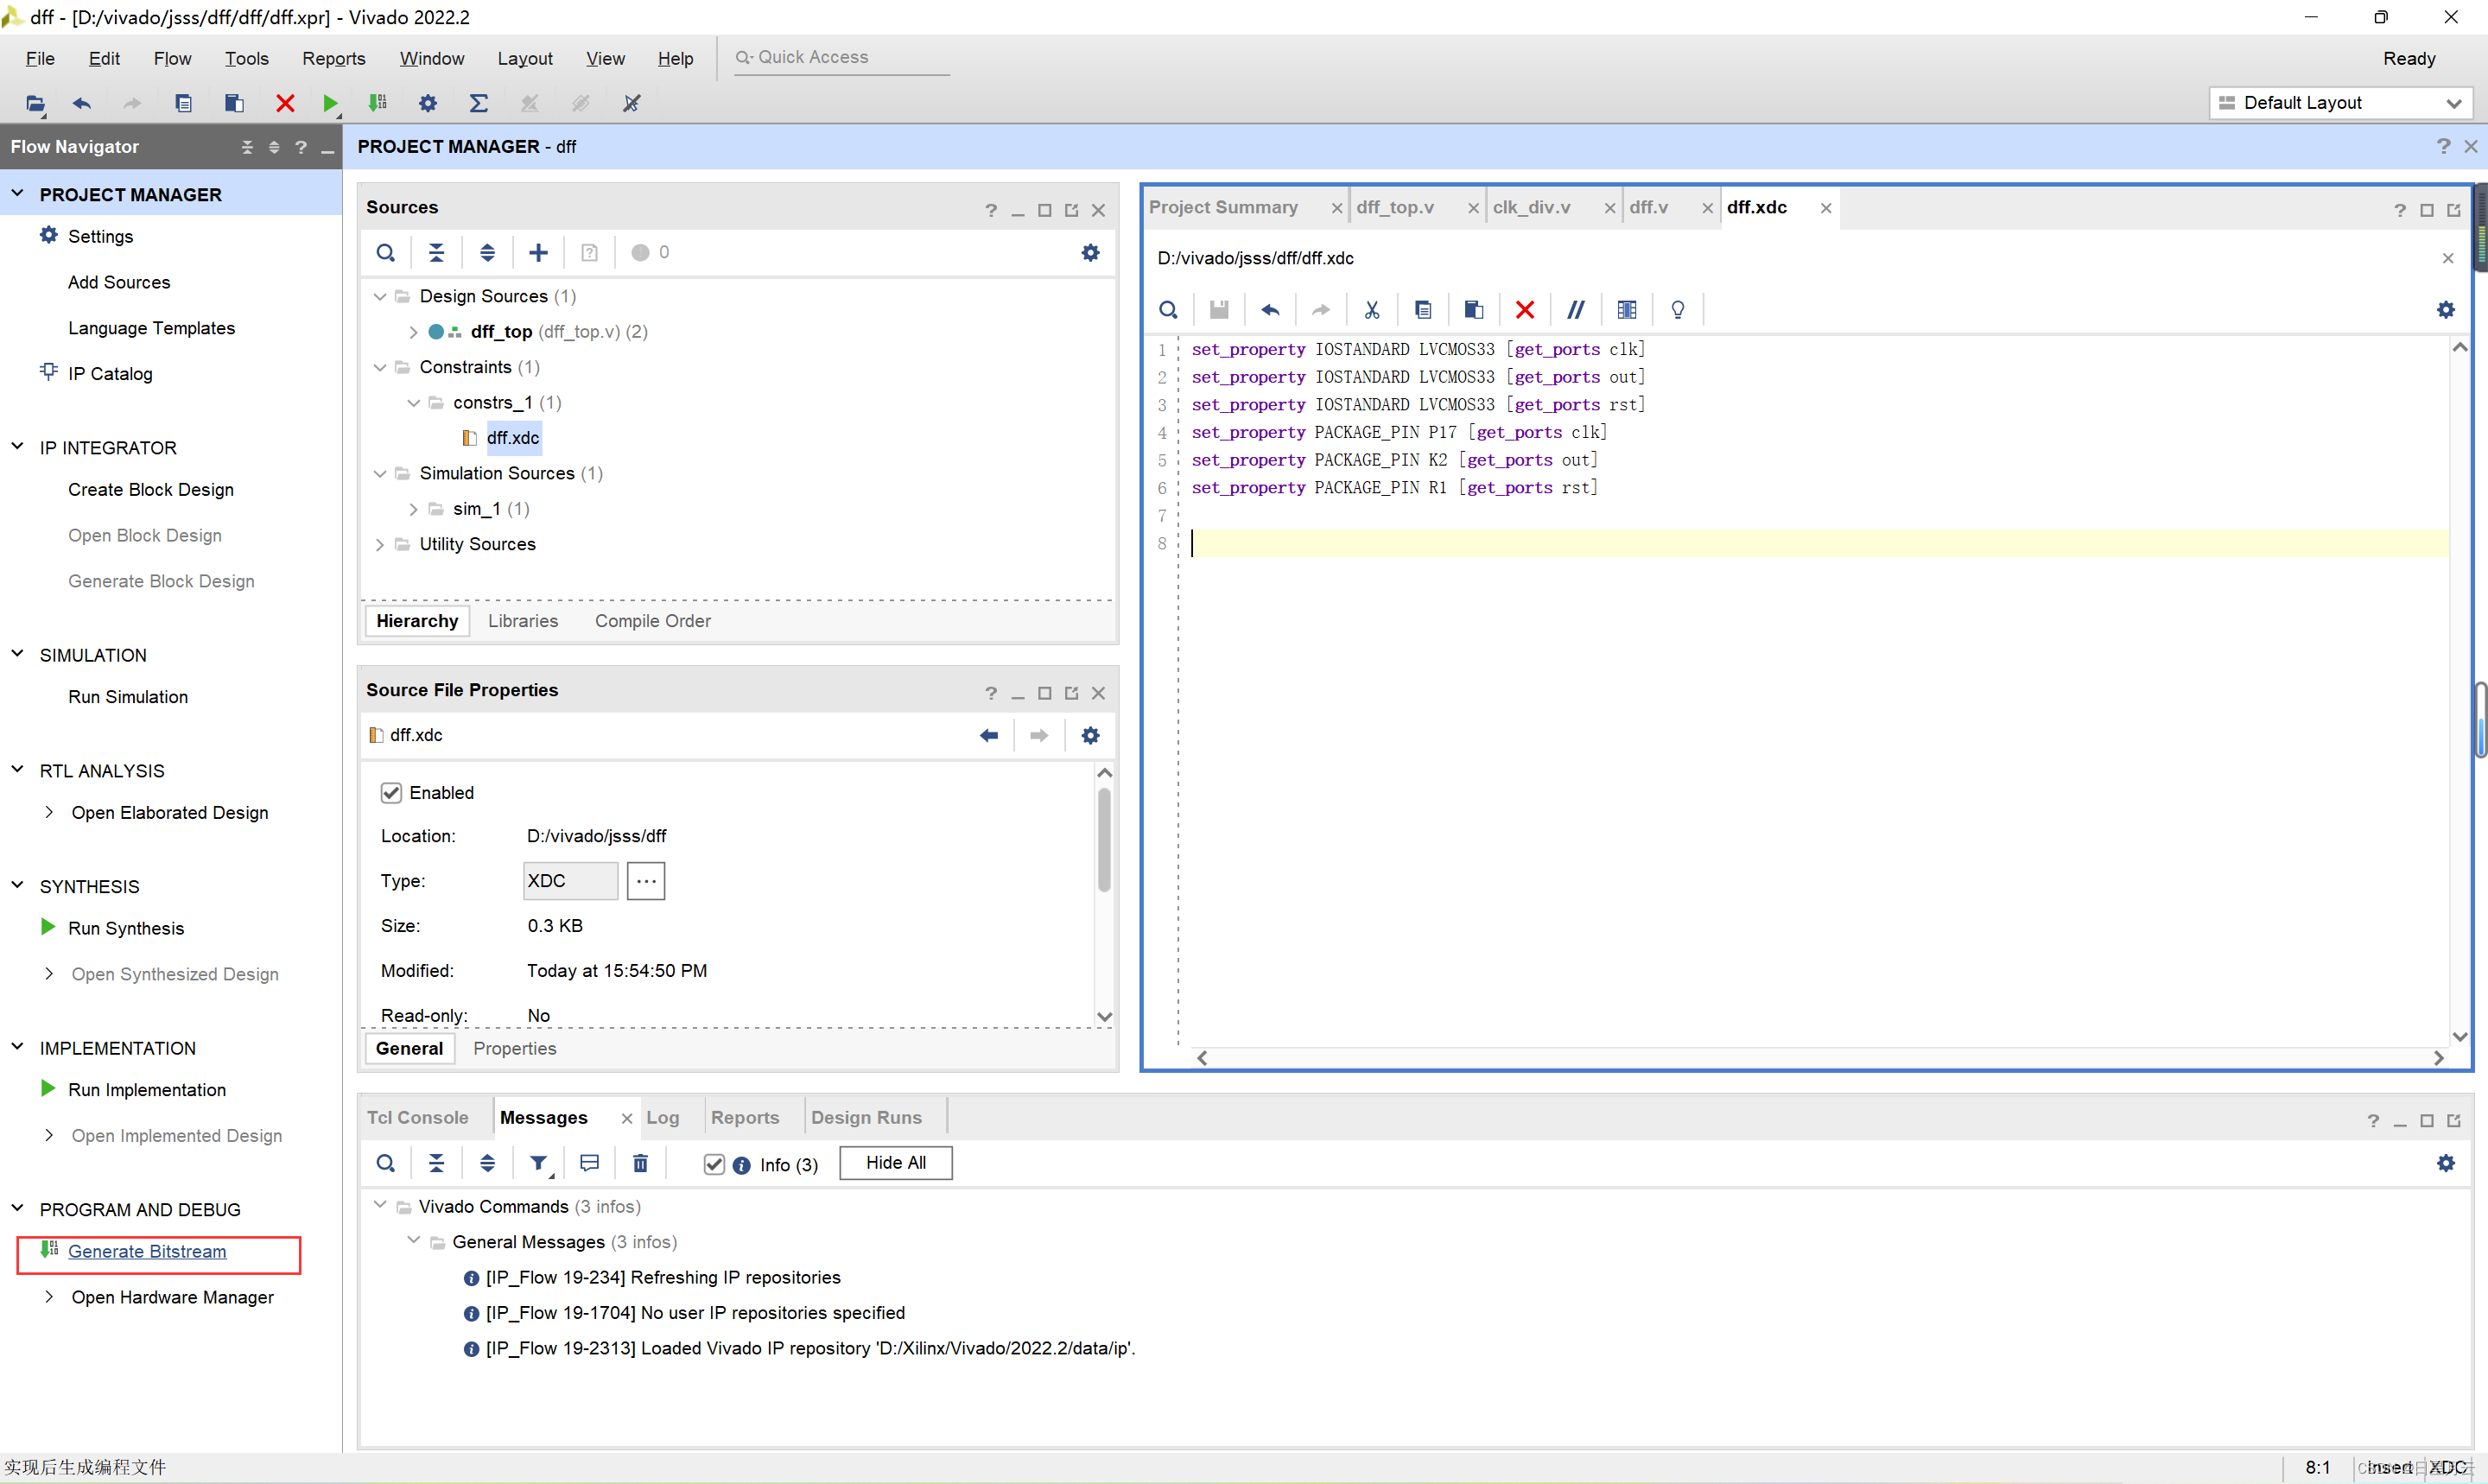Click the filter funnel icon in Messages panel
Screen dimensions: 2488x1484
538,1163
